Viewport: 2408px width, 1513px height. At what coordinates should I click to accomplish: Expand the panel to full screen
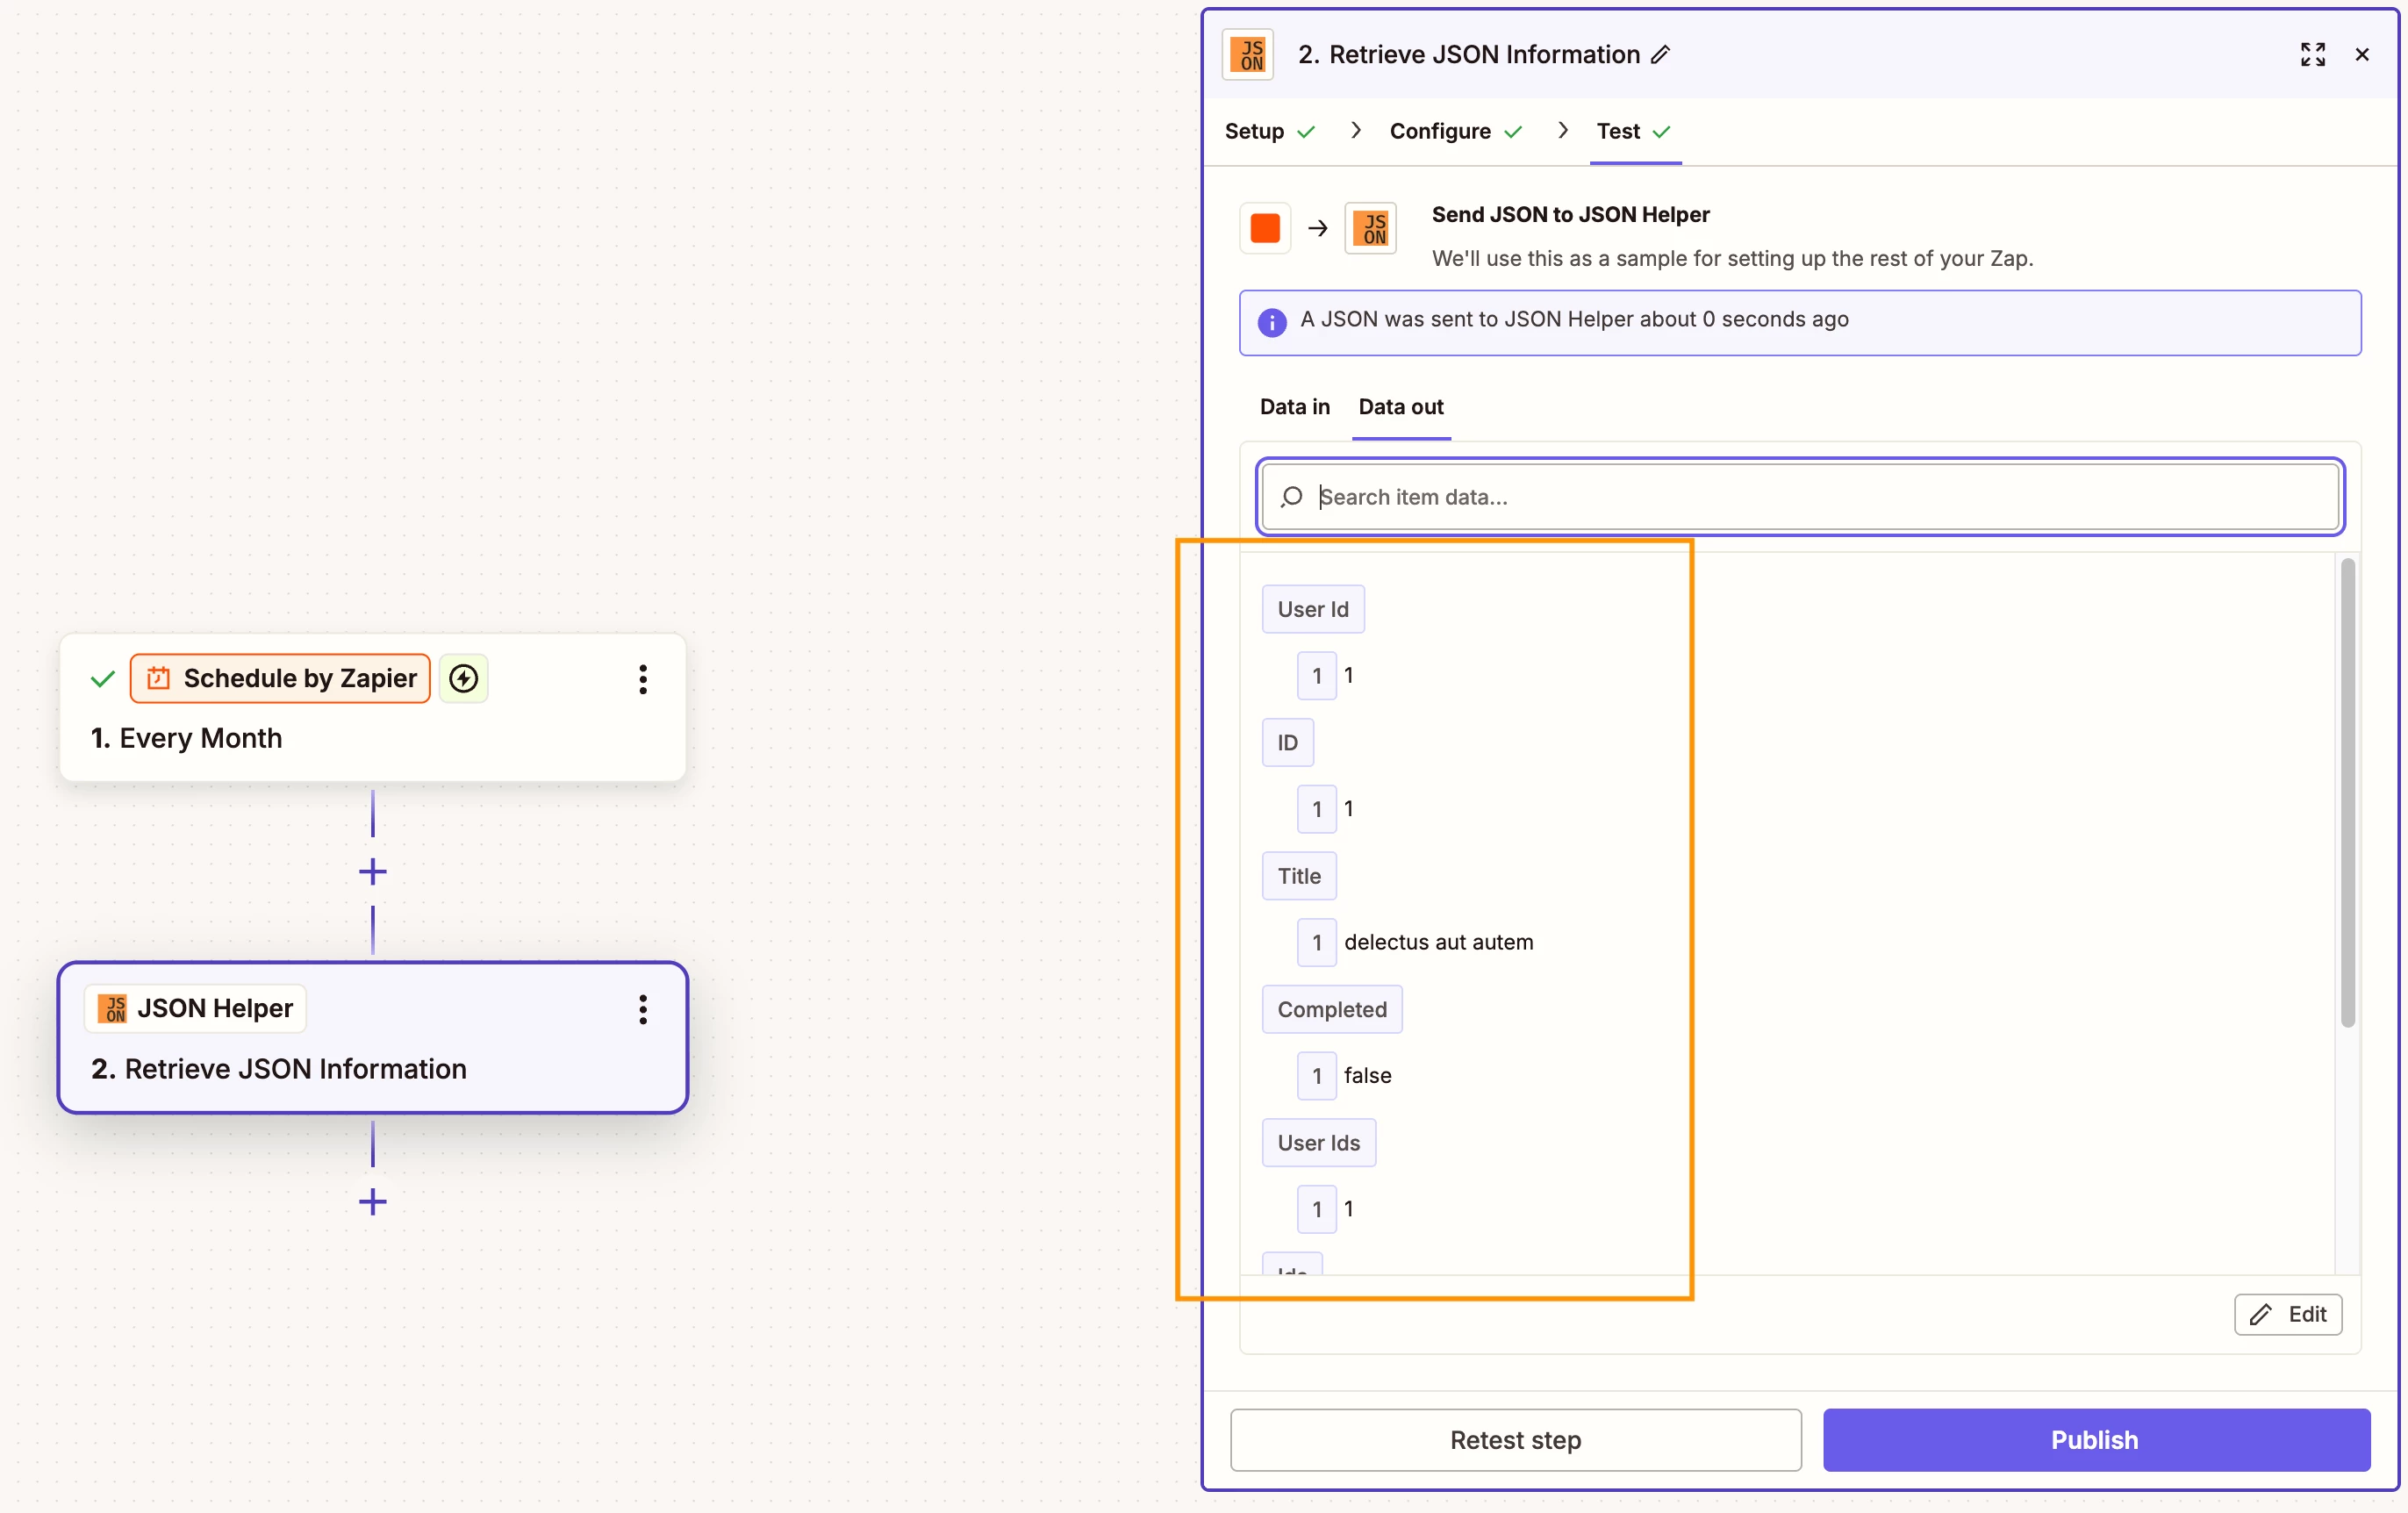tap(2312, 55)
